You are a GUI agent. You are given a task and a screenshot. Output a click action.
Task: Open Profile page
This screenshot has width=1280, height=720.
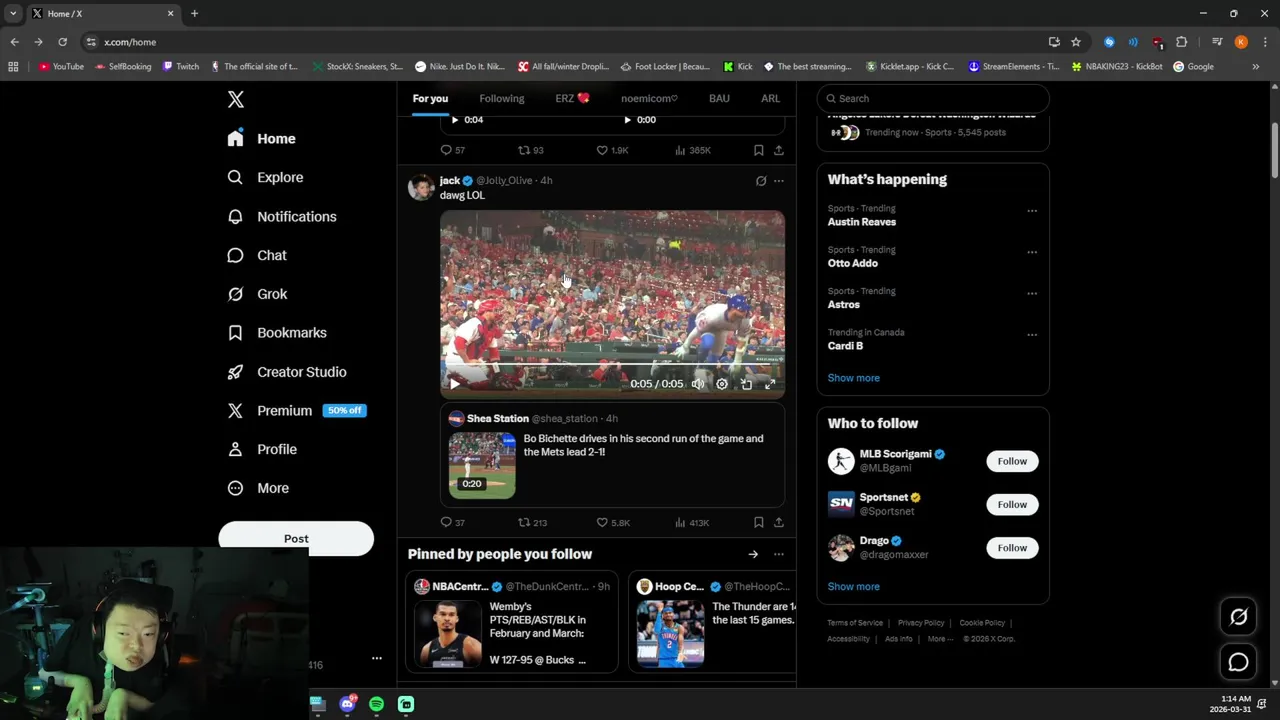pos(261,449)
